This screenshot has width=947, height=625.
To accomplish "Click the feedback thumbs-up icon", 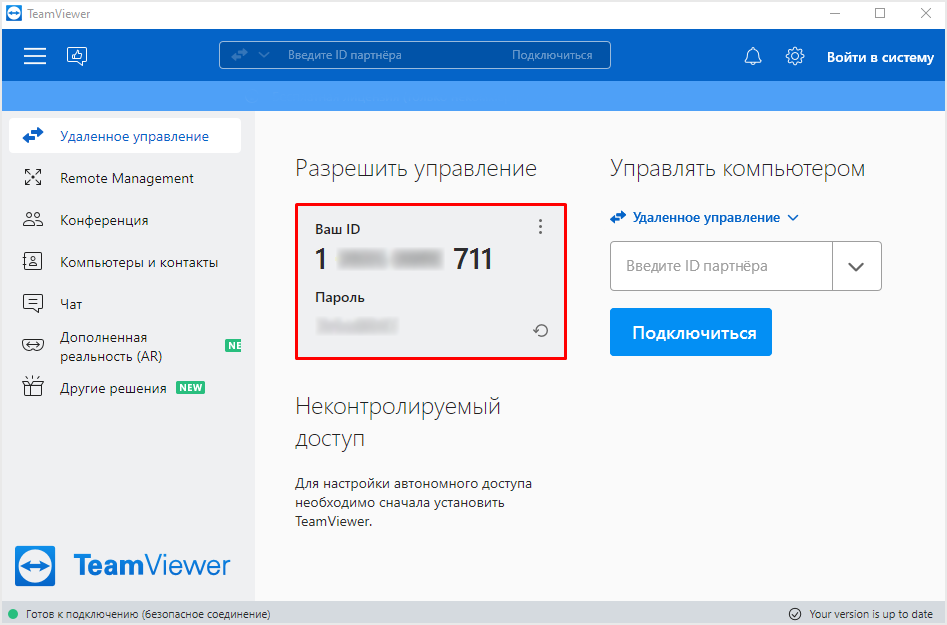I will click(77, 56).
